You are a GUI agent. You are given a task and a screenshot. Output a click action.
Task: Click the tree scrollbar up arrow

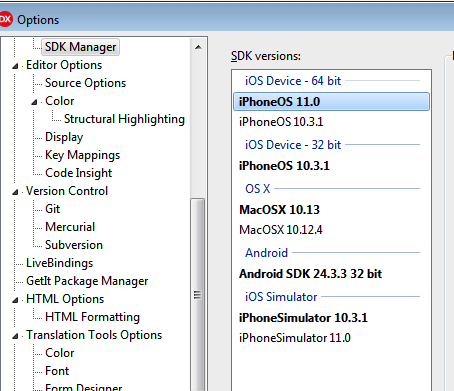click(x=198, y=47)
